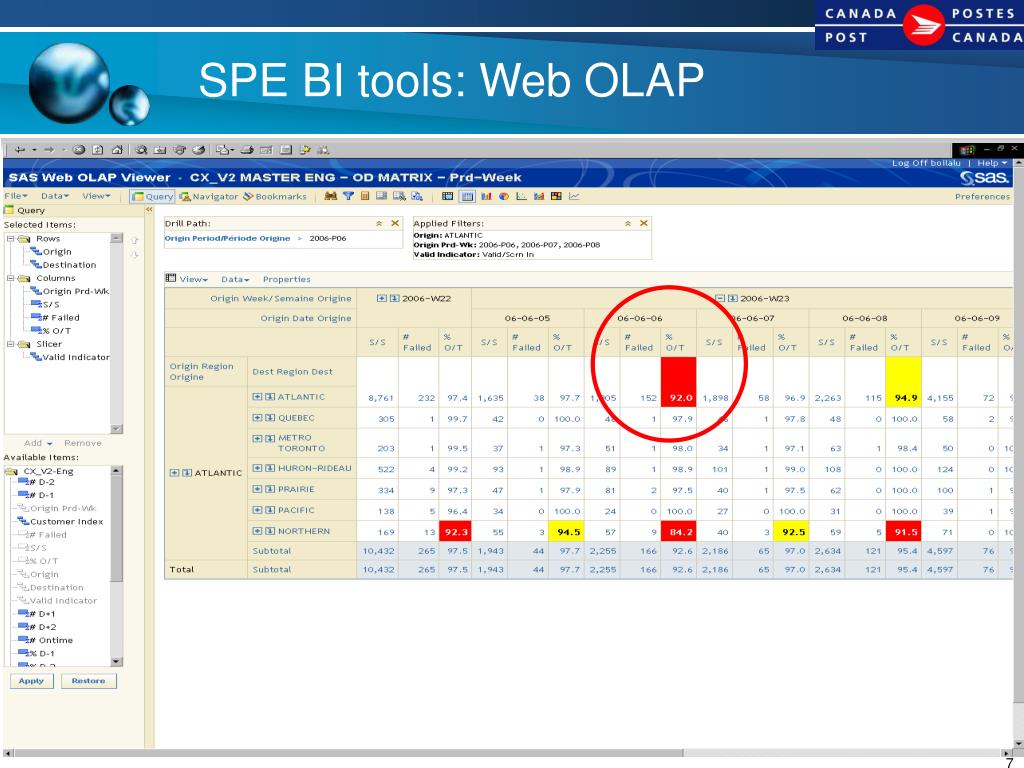Switch to scatter plot view icon

tap(521, 196)
